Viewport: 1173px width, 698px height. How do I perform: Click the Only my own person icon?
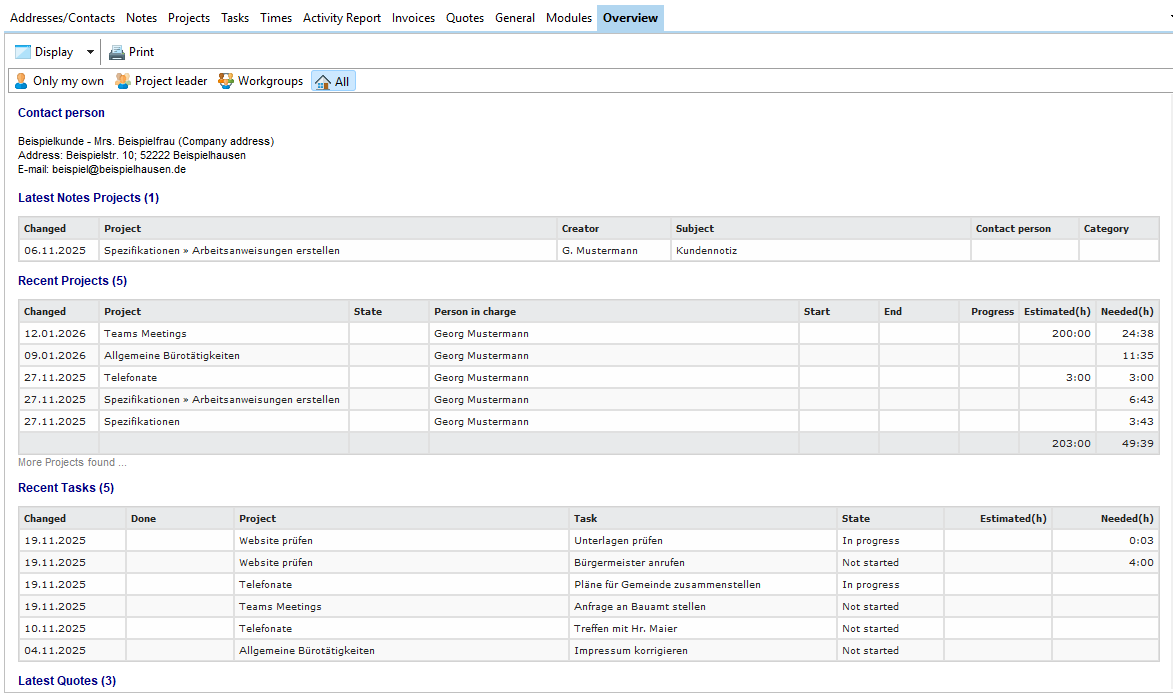[x=21, y=81]
